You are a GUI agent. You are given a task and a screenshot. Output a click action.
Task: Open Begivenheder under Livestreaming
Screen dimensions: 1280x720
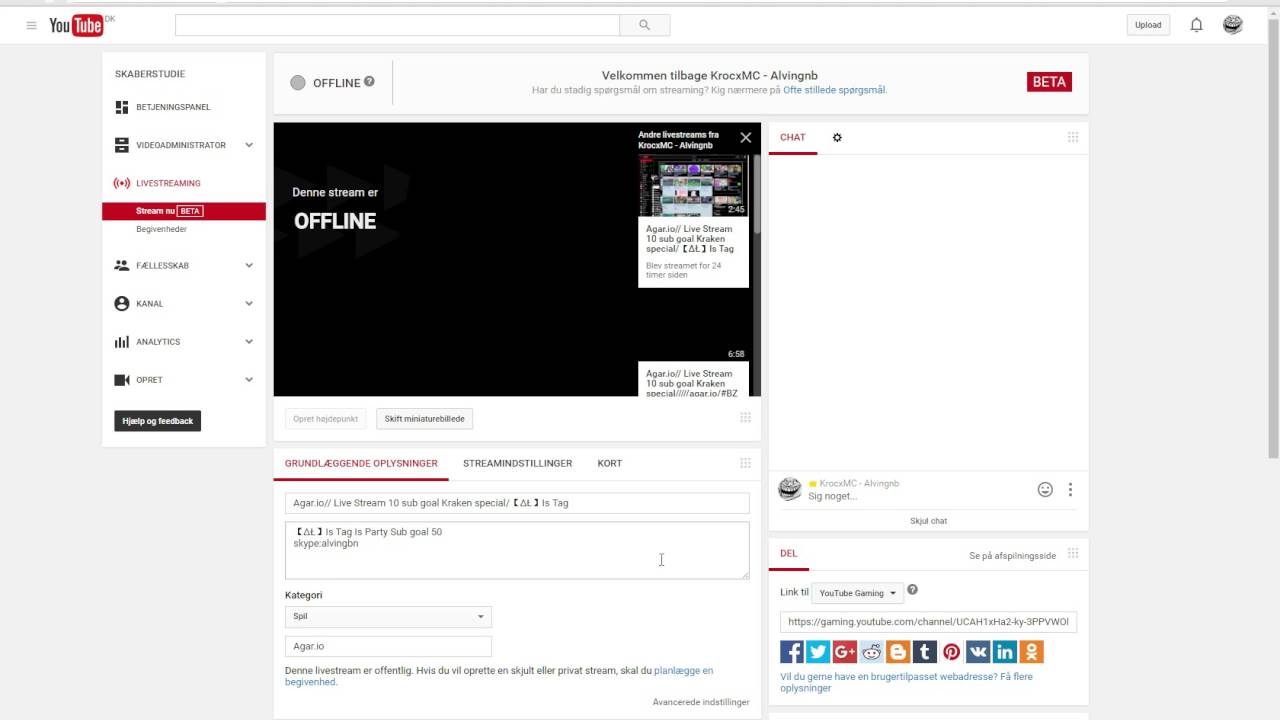pyautogui.click(x=161, y=229)
